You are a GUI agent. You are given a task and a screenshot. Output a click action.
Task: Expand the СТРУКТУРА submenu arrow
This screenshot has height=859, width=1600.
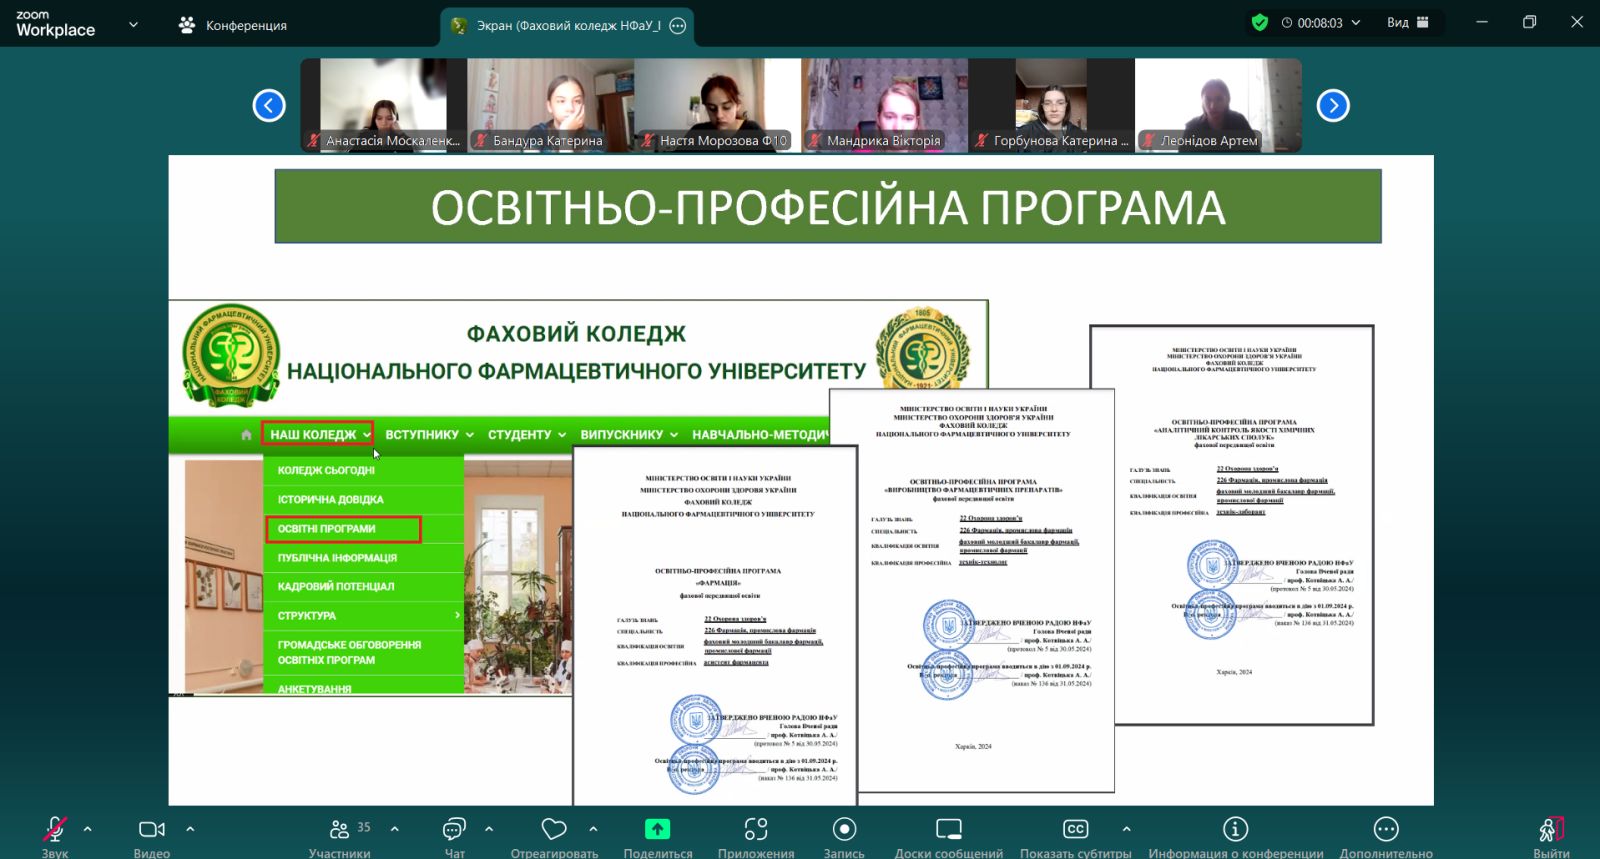click(457, 616)
